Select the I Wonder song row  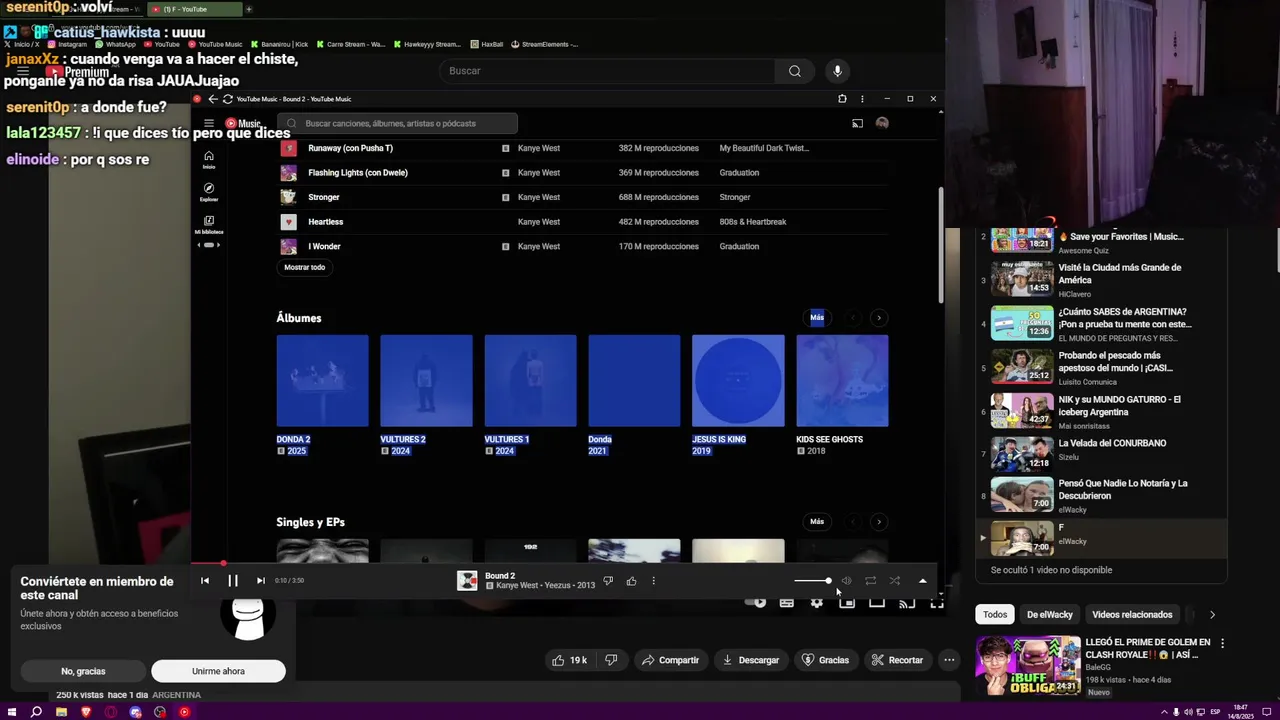coord(582,246)
